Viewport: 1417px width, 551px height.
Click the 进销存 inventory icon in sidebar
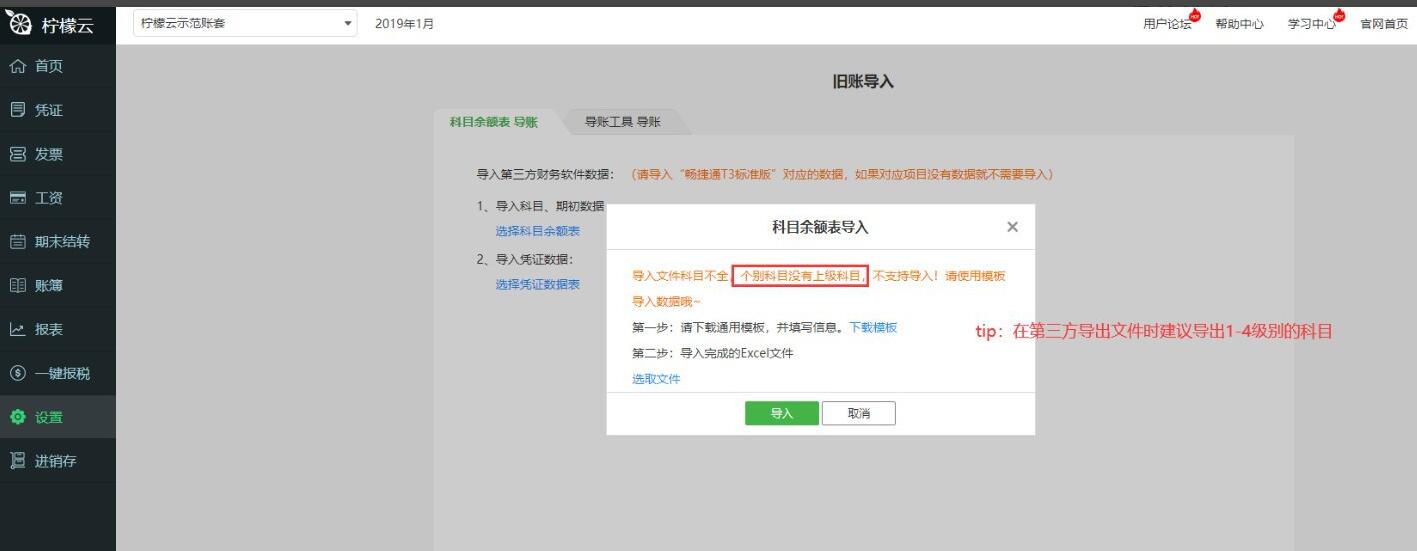(x=17, y=461)
